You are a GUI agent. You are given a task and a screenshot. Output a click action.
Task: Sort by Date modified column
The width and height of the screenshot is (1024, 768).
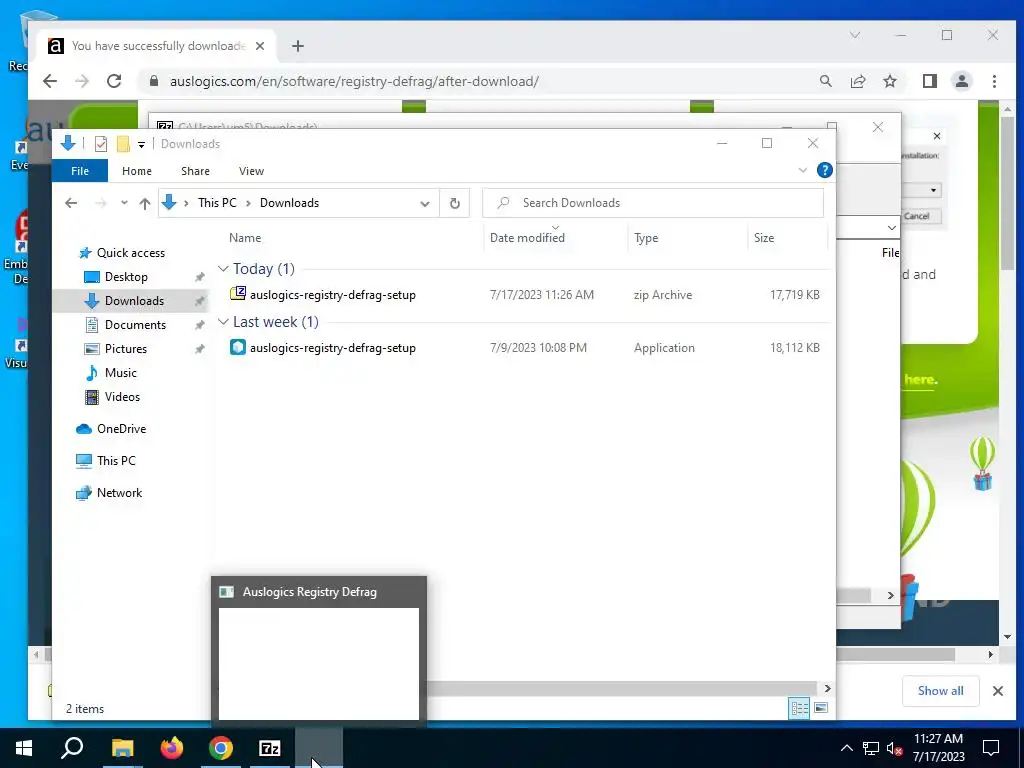(527, 238)
